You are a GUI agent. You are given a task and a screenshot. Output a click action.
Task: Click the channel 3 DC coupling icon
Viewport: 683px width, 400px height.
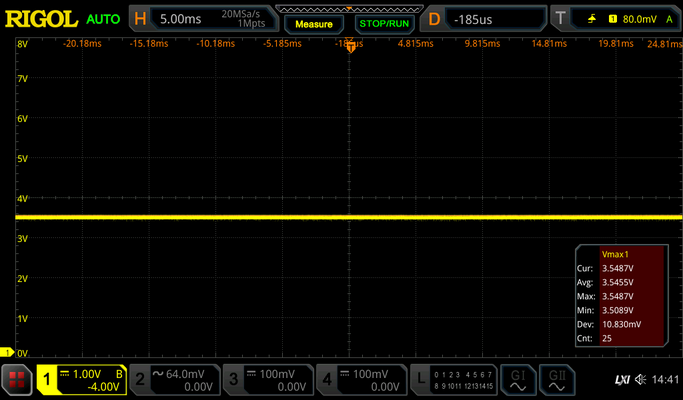(251, 374)
